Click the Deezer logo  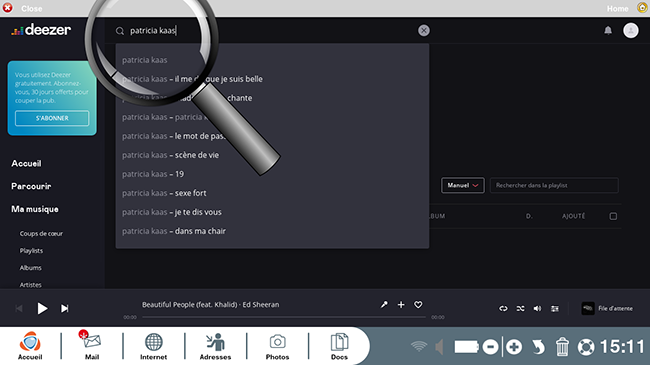coord(41,30)
